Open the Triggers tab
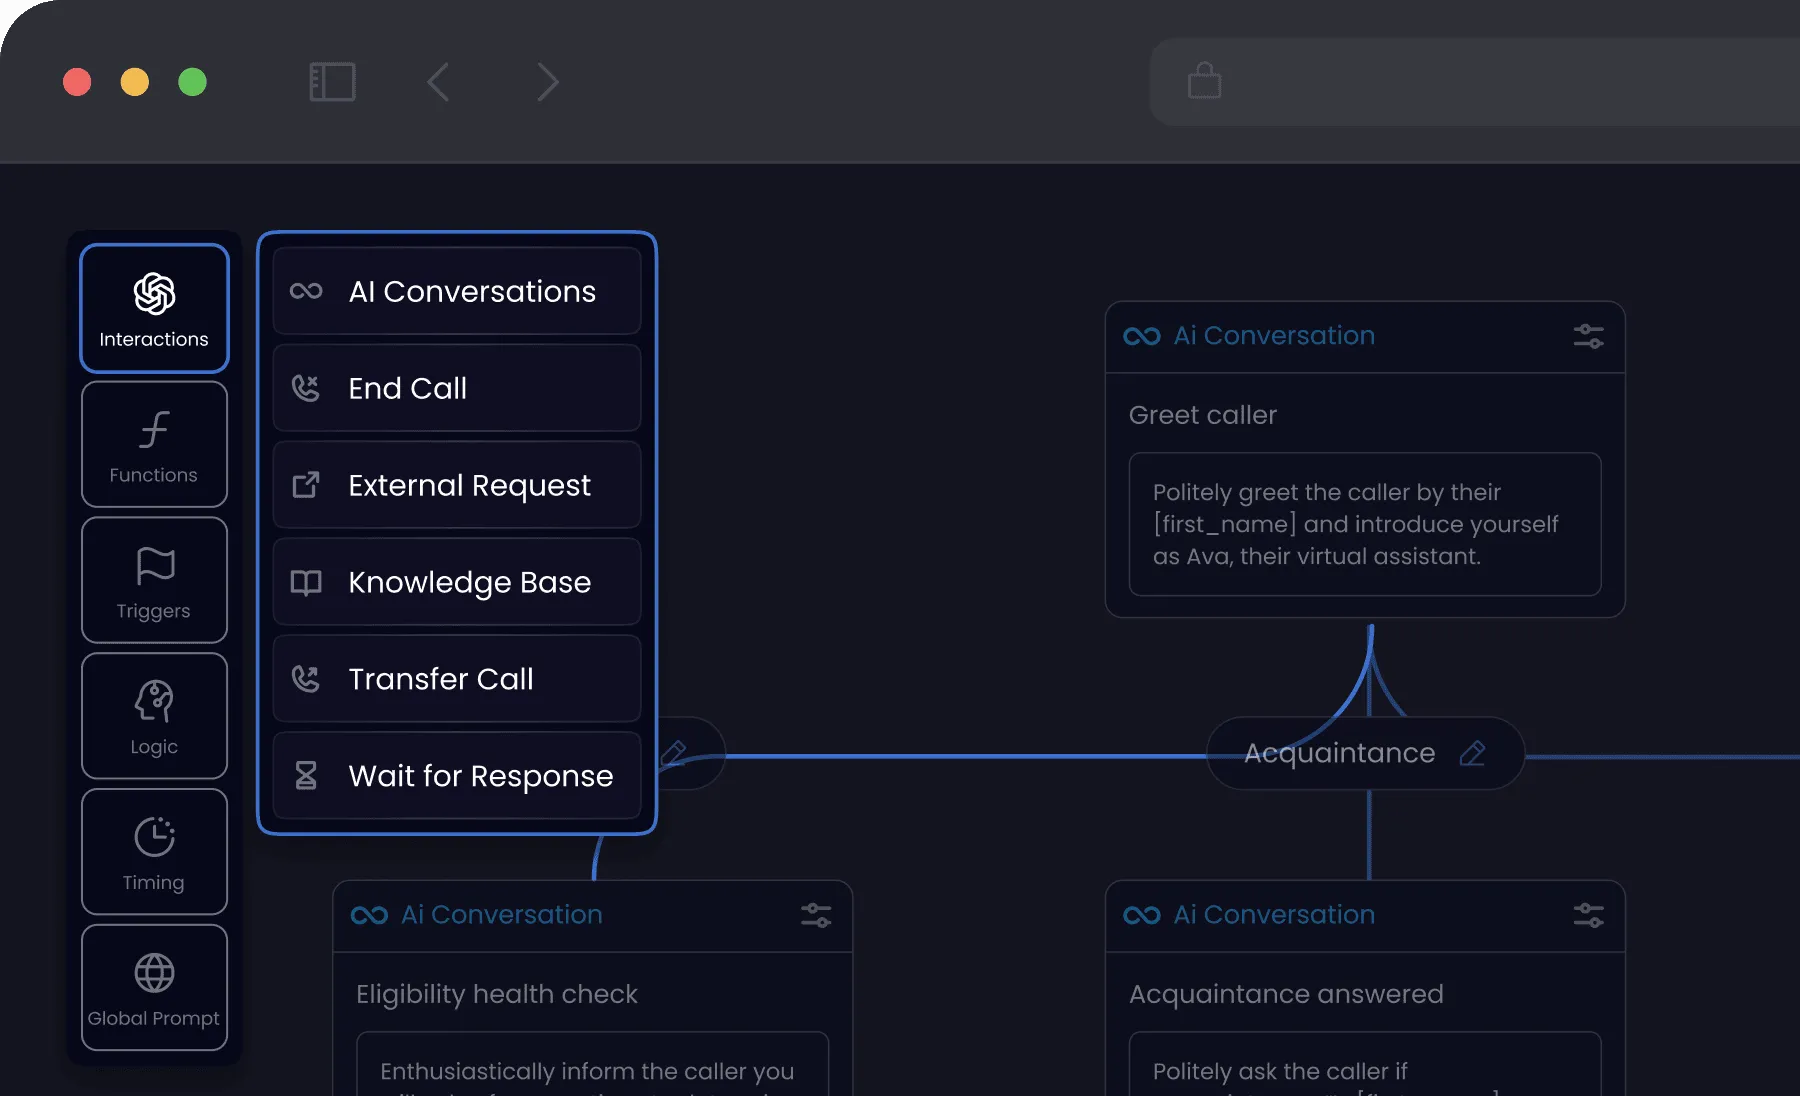The height and width of the screenshot is (1096, 1800). (154, 580)
